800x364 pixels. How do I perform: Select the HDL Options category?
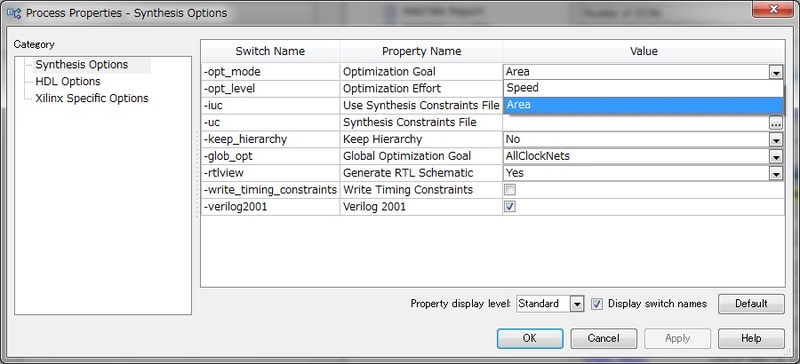(68, 82)
